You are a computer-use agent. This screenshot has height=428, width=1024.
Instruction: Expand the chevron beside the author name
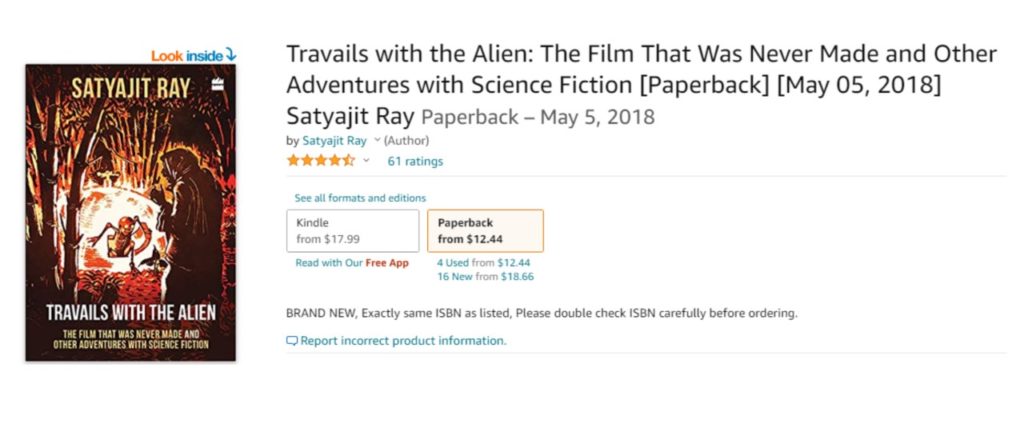[x=377, y=141]
